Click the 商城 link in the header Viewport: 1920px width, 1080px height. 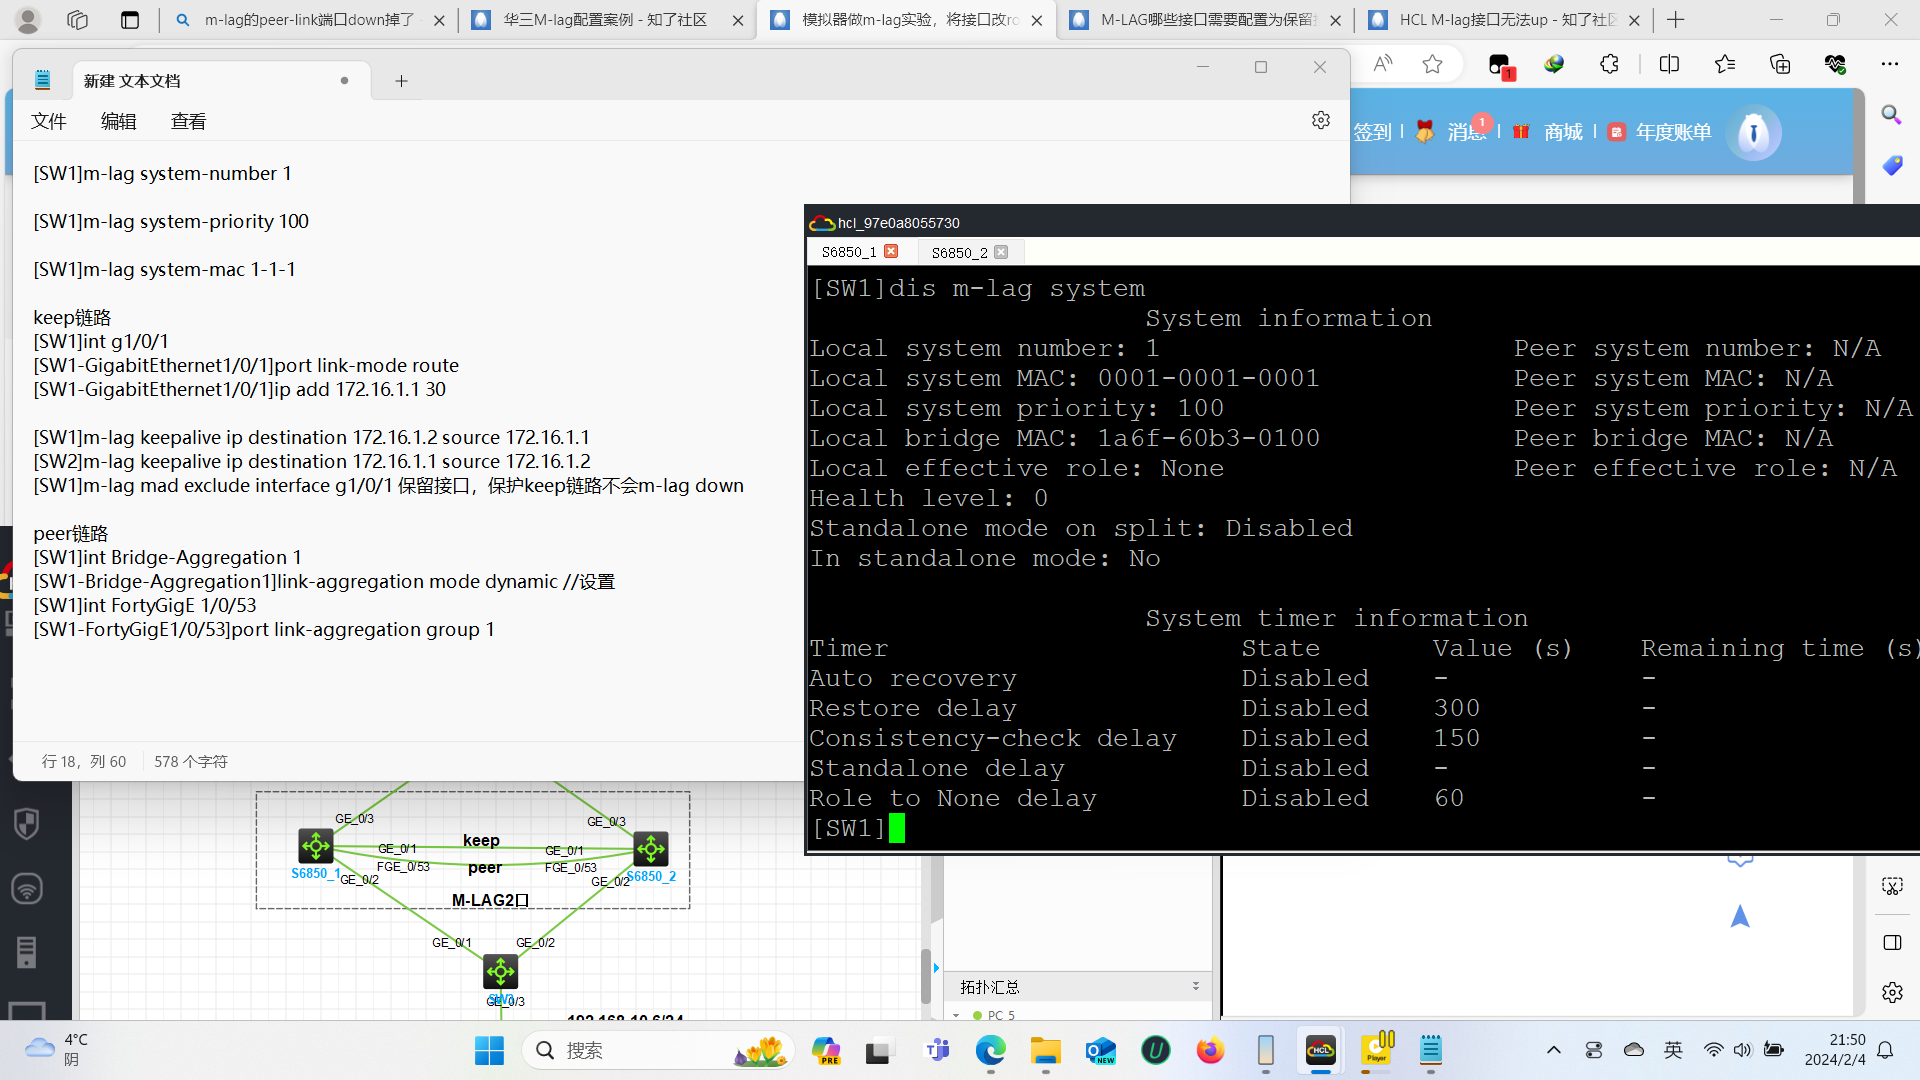point(1563,132)
